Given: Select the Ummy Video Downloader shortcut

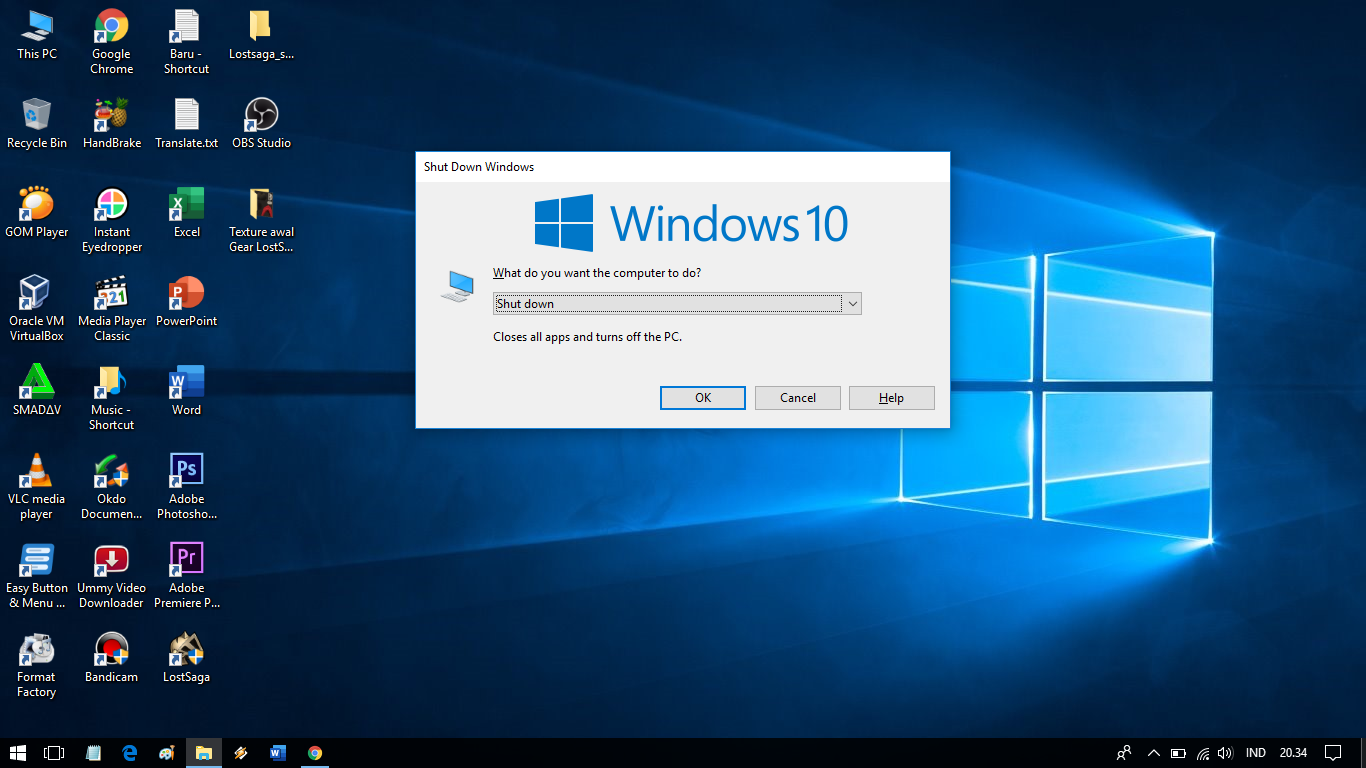Looking at the screenshot, I should [111, 576].
